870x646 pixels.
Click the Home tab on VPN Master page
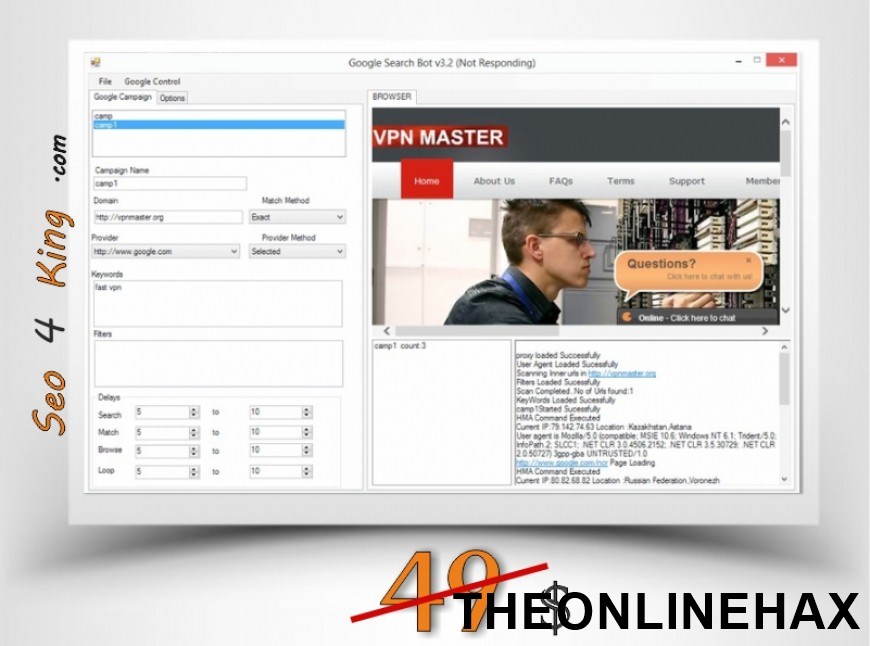pos(427,180)
